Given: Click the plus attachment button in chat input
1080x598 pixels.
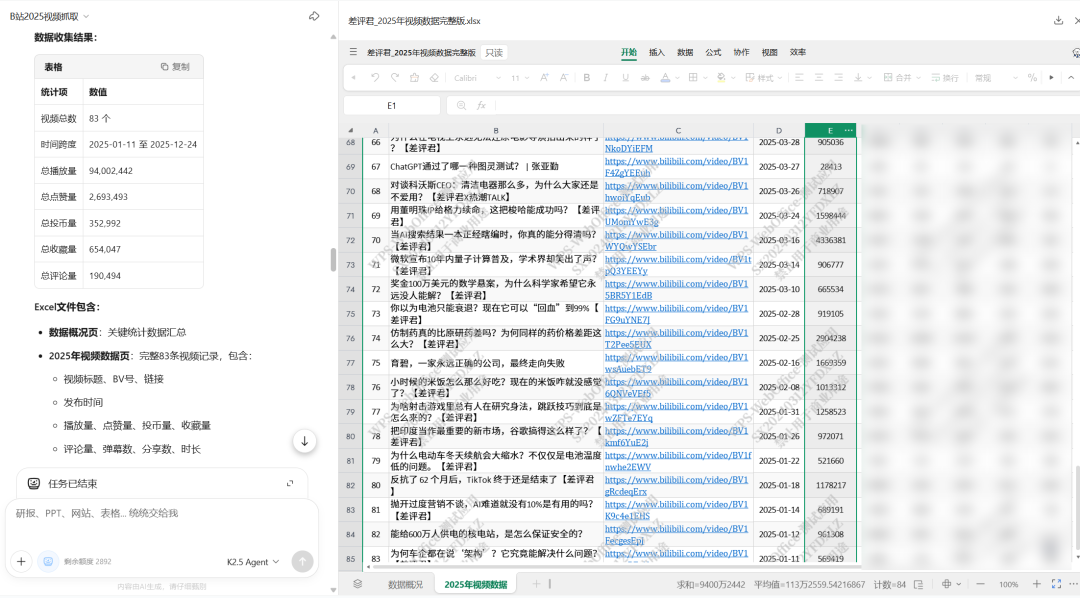Looking at the screenshot, I should (21, 561).
